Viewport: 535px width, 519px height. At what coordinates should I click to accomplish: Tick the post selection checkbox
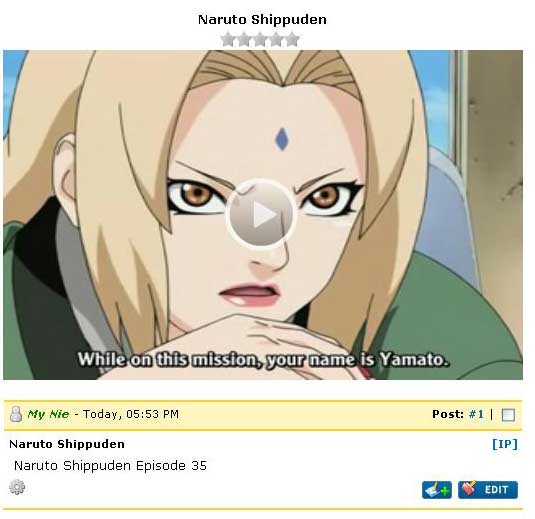[508, 415]
